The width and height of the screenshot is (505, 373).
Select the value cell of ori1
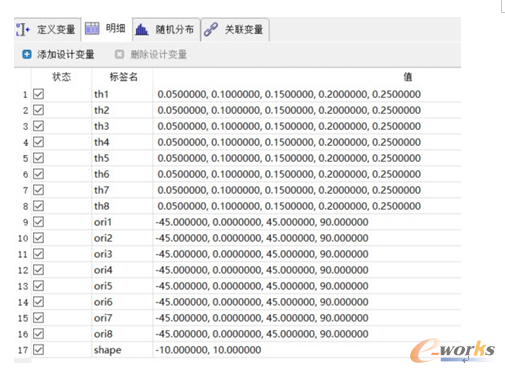pyautogui.click(x=307, y=222)
